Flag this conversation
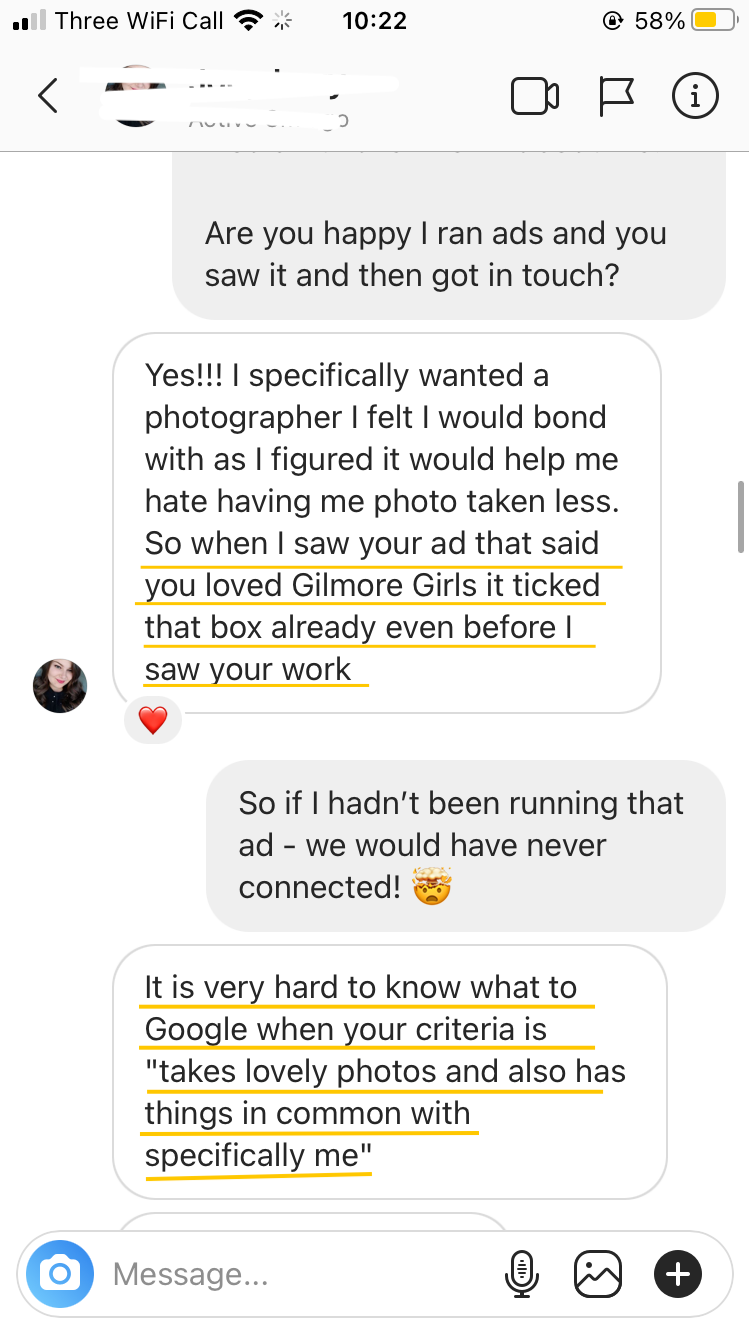The width and height of the screenshot is (749, 1333). click(x=616, y=96)
